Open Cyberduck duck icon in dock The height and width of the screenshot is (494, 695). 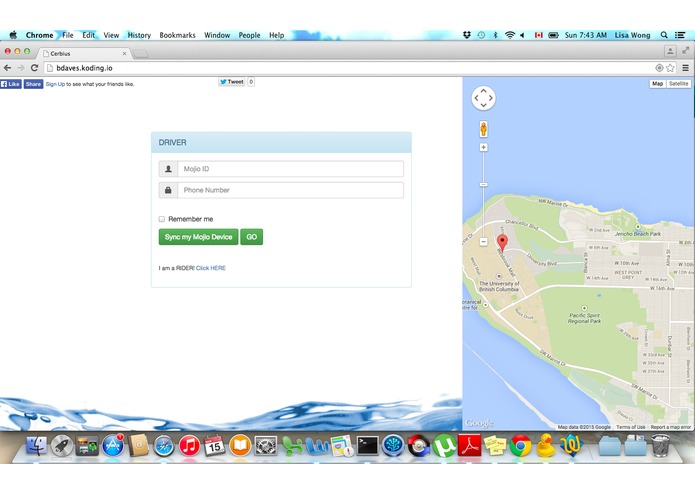[x=546, y=445]
